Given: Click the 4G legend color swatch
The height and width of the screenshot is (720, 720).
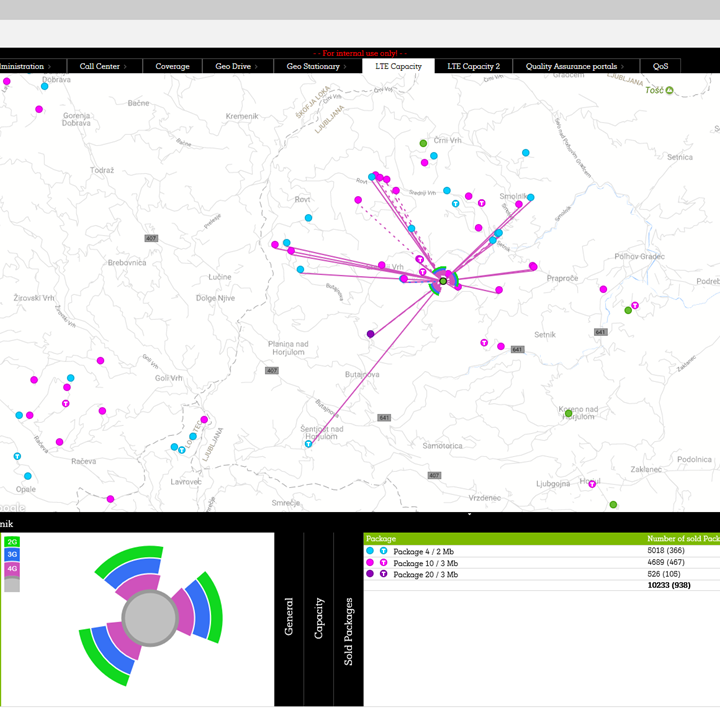Looking at the screenshot, I should (x=12, y=567).
